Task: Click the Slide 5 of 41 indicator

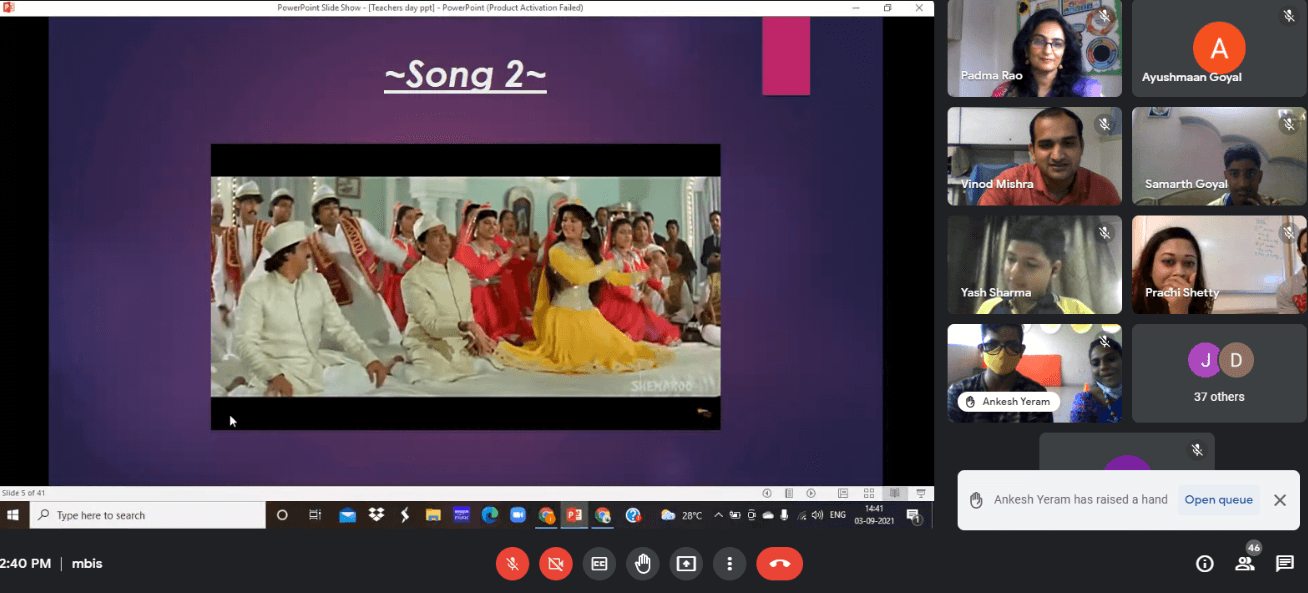Action: 24,493
